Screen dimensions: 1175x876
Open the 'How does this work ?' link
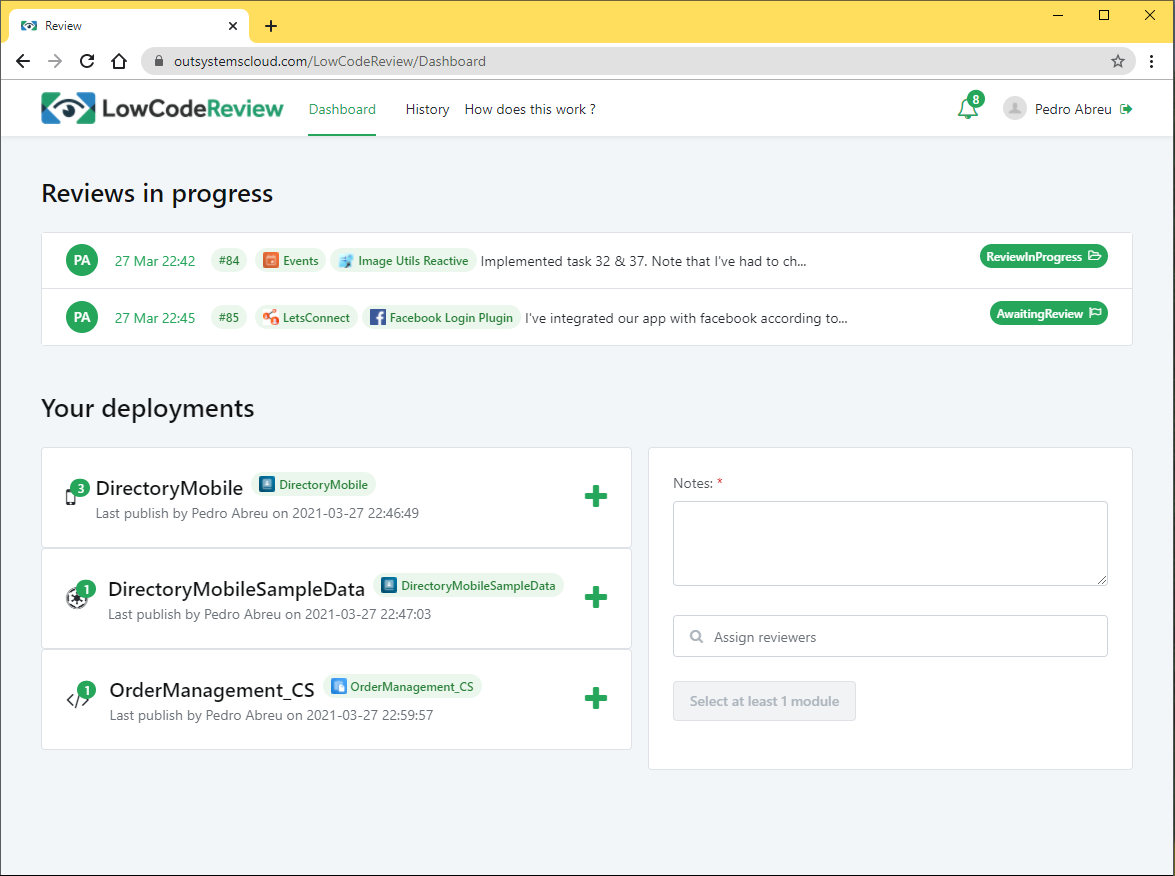[x=530, y=109]
